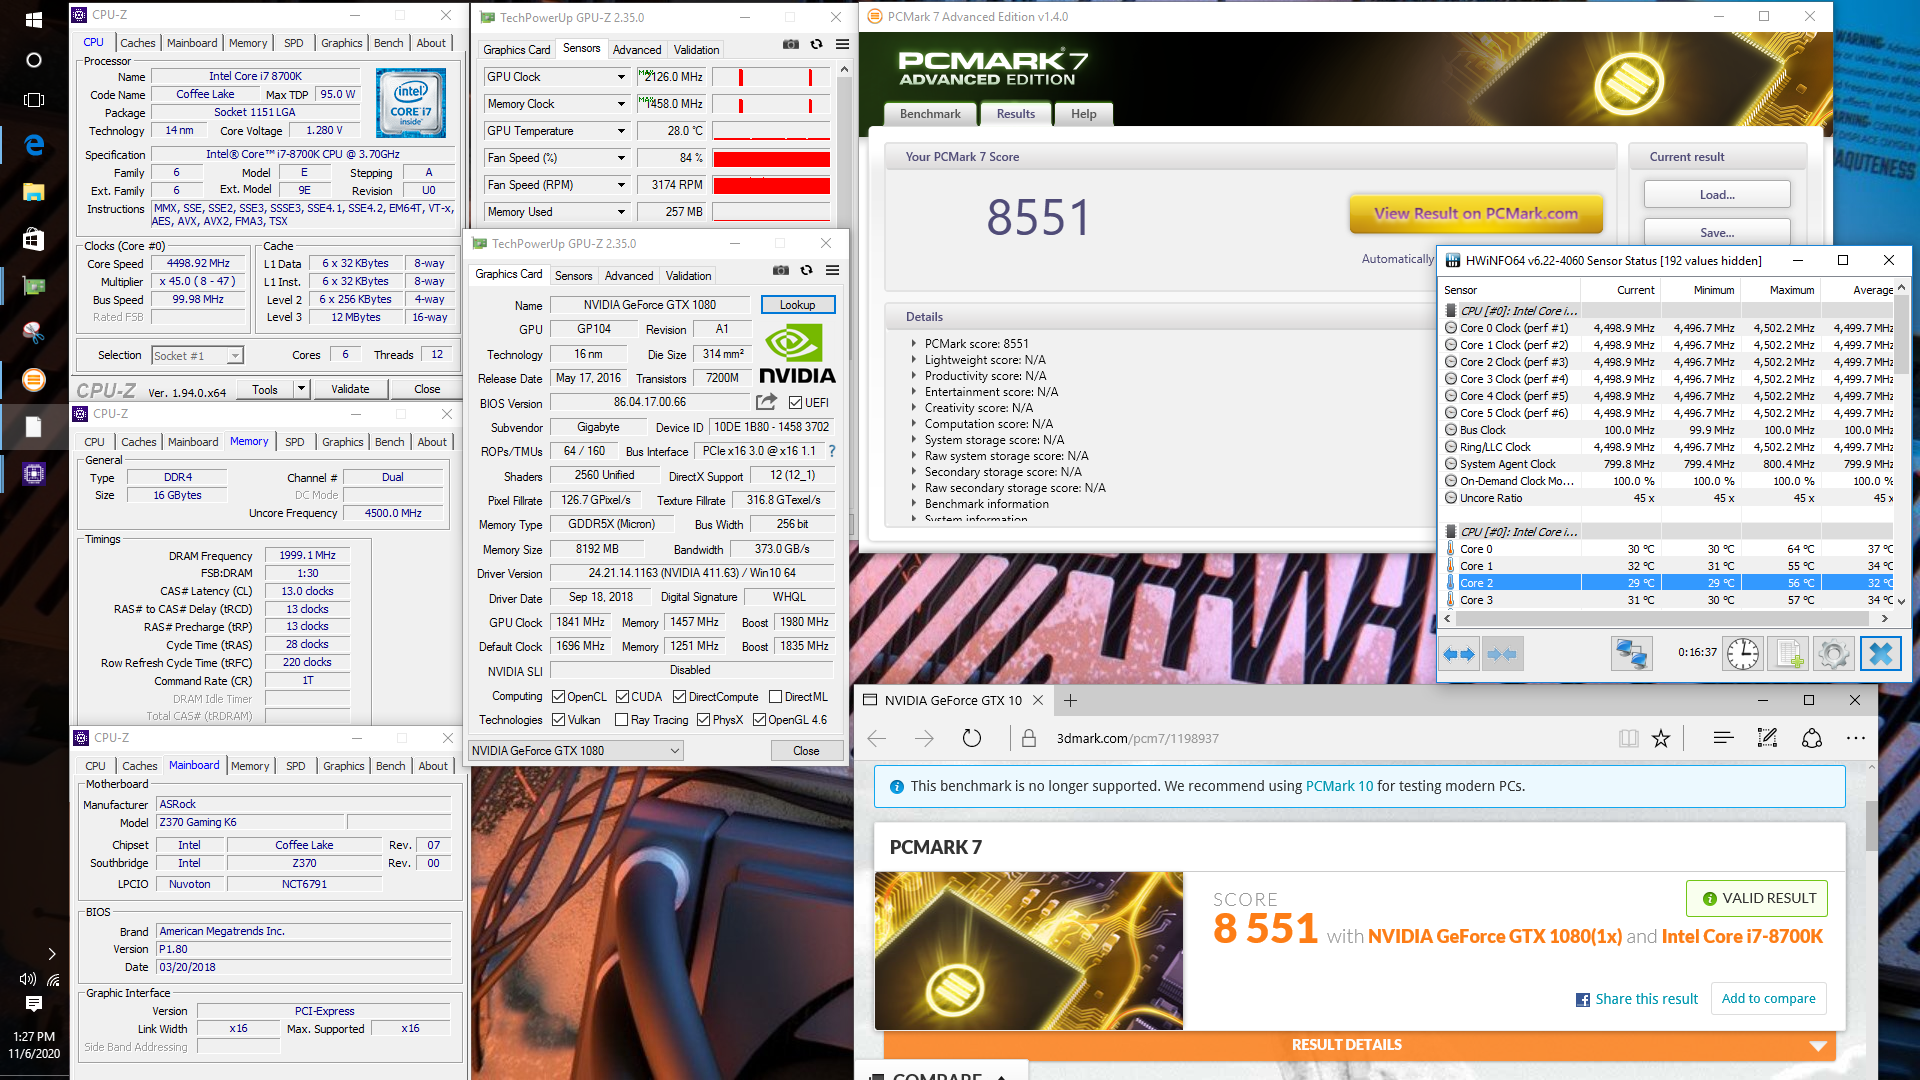Image resolution: width=1920 pixels, height=1080 pixels.
Task: Toggle the OpenCL checkbox
Action: tap(559, 697)
